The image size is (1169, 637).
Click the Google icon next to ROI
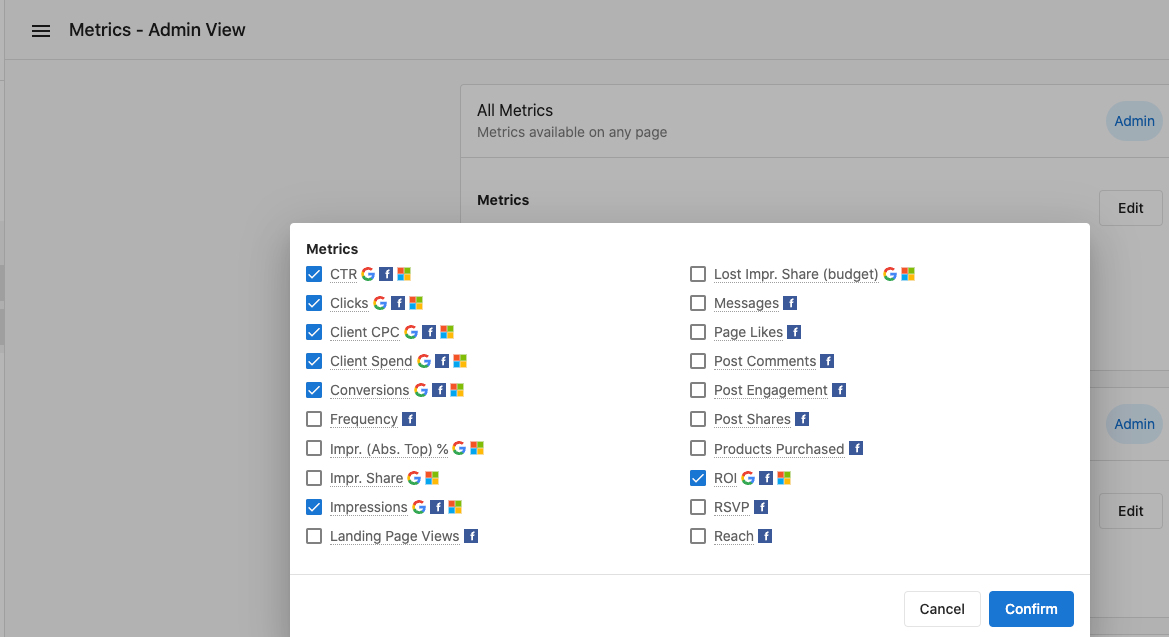(747, 478)
